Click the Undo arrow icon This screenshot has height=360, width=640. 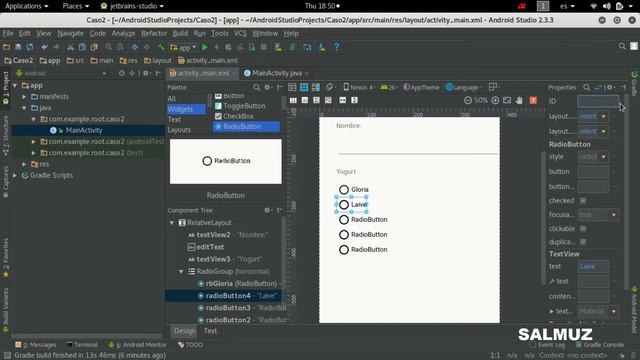coord(44,47)
